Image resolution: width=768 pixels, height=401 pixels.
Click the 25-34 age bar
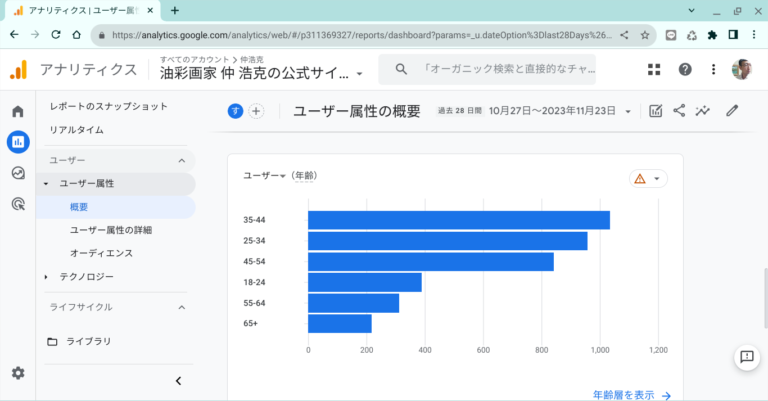tap(448, 241)
